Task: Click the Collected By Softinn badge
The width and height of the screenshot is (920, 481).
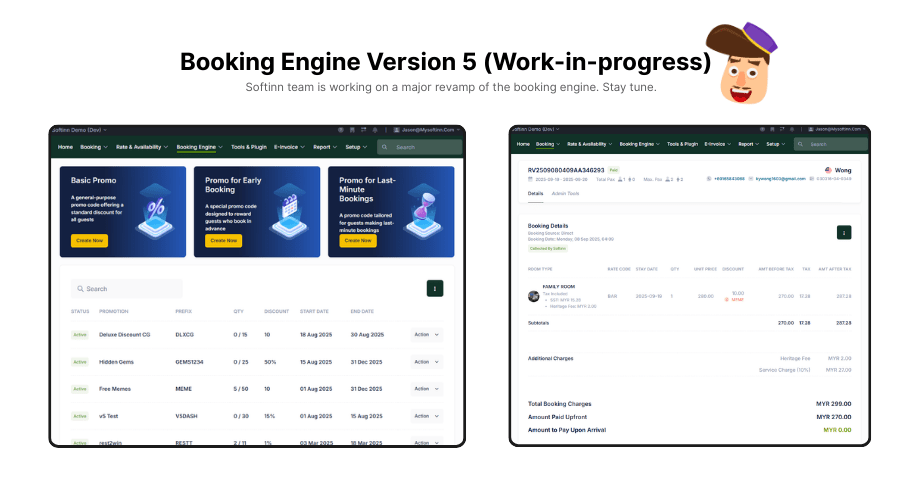Action: [x=548, y=249]
